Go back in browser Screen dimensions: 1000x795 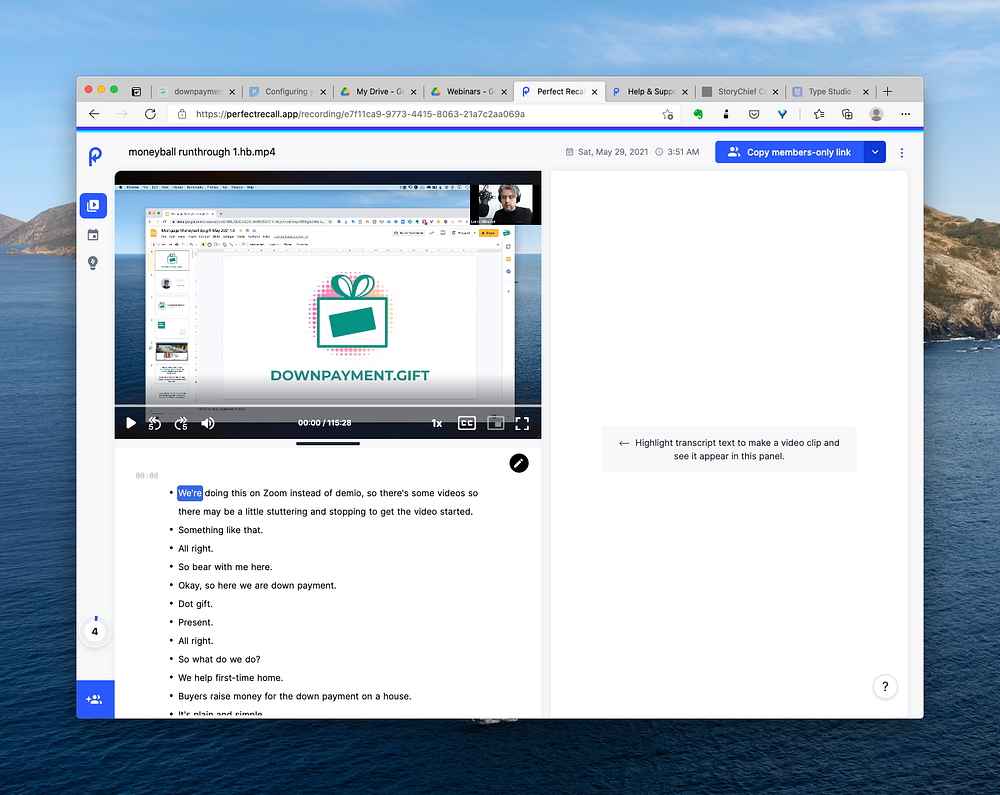94,114
